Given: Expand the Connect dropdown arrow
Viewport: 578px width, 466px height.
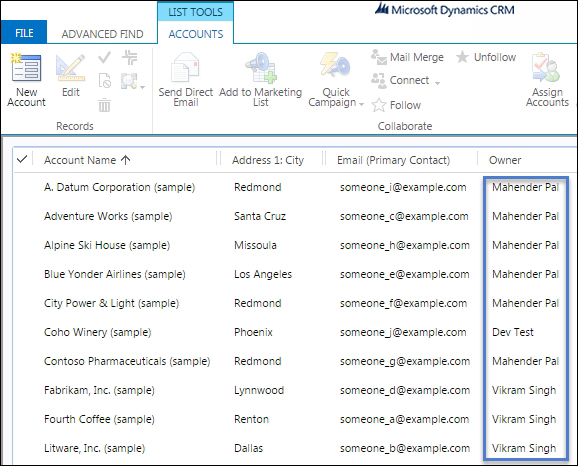Looking at the screenshot, I should pyautogui.click(x=438, y=83).
